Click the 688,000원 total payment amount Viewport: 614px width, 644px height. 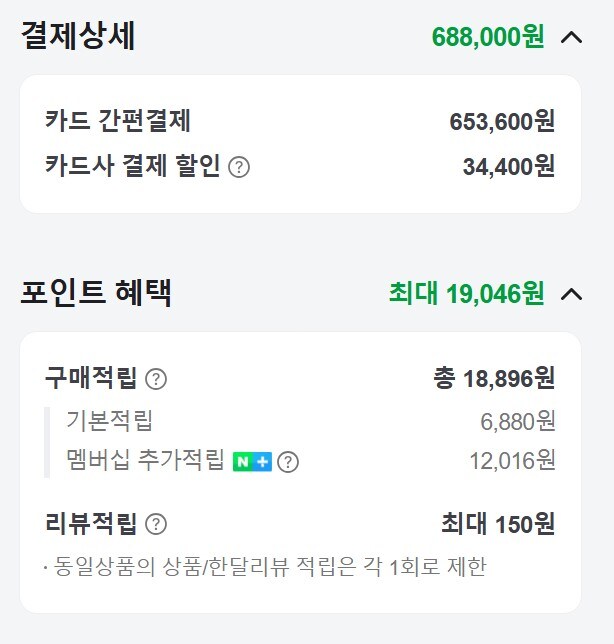[488, 37]
